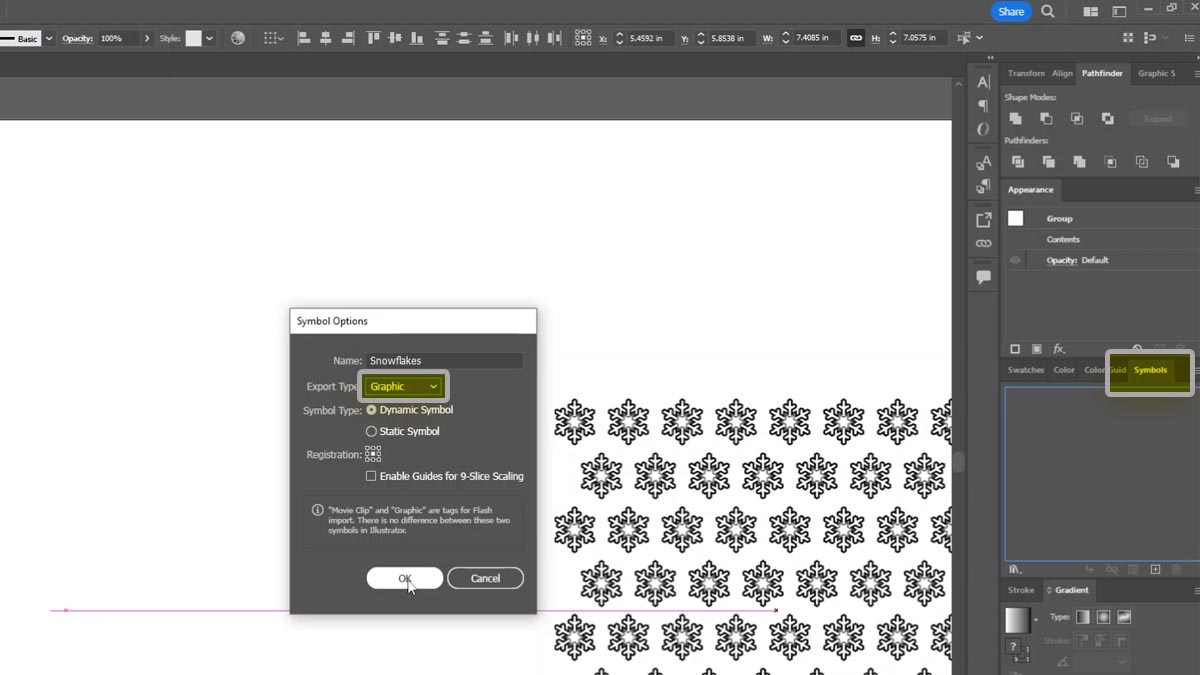
Task: Click the Snowflakes name input field
Action: click(x=443, y=360)
